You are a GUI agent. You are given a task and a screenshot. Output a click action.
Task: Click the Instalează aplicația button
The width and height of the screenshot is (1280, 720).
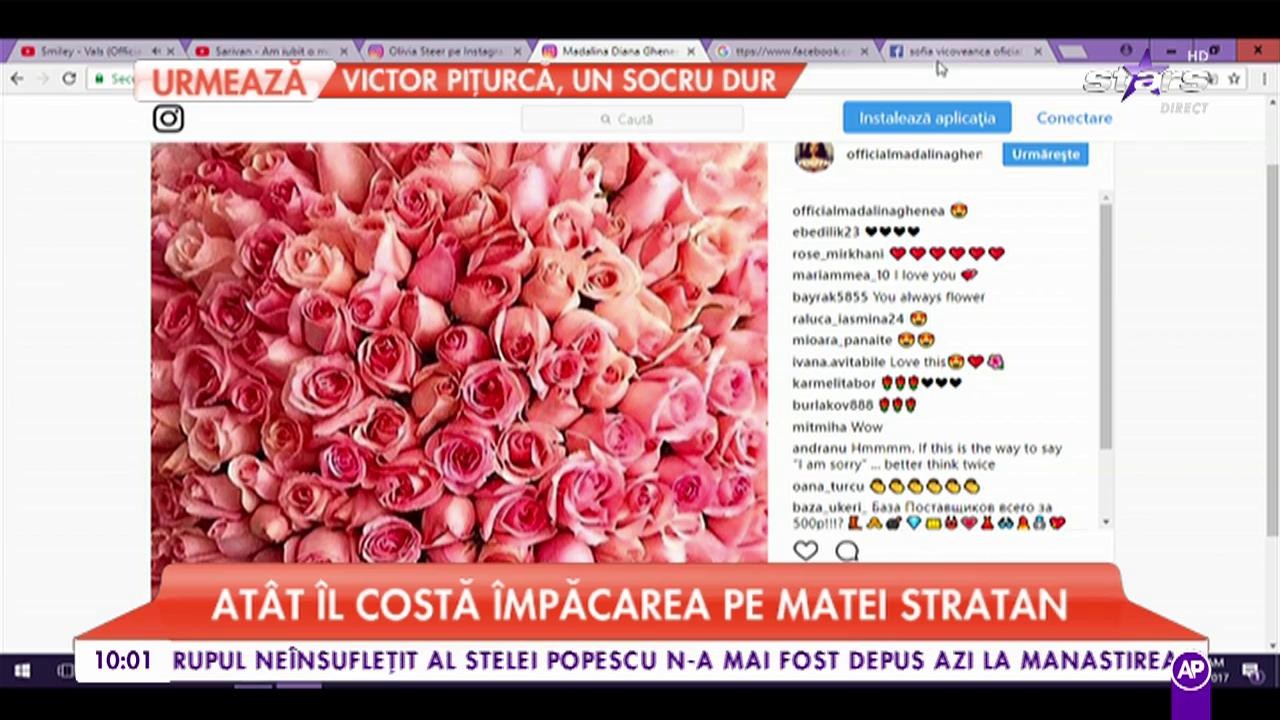tap(926, 117)
